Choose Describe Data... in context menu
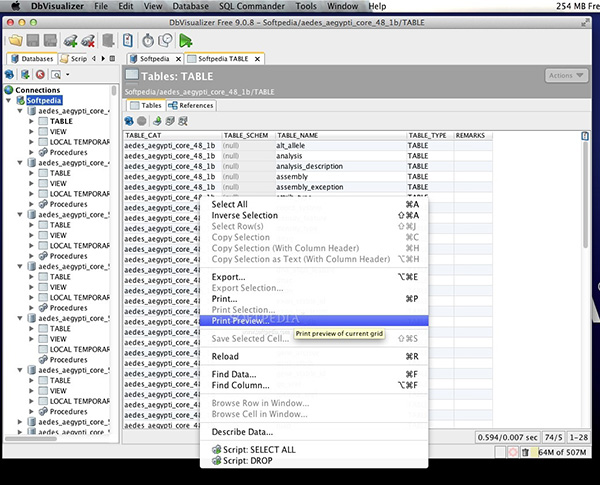 pyautogui.click(x=314, y=432)
